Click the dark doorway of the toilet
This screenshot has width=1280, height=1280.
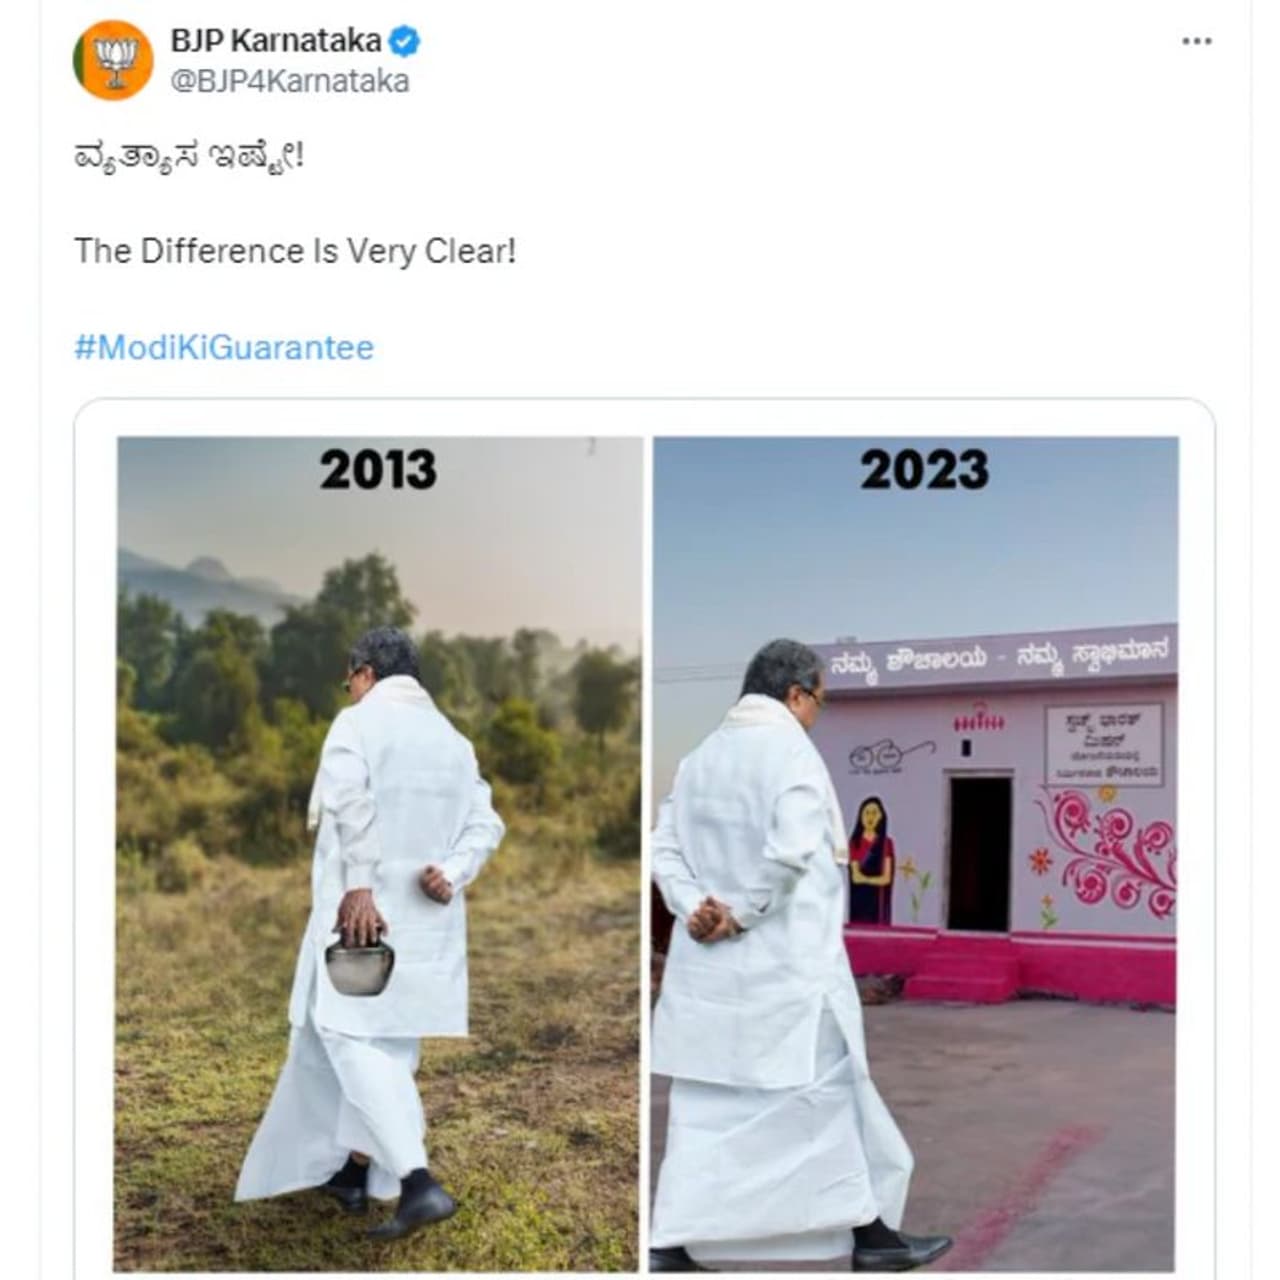click(980, 853)
